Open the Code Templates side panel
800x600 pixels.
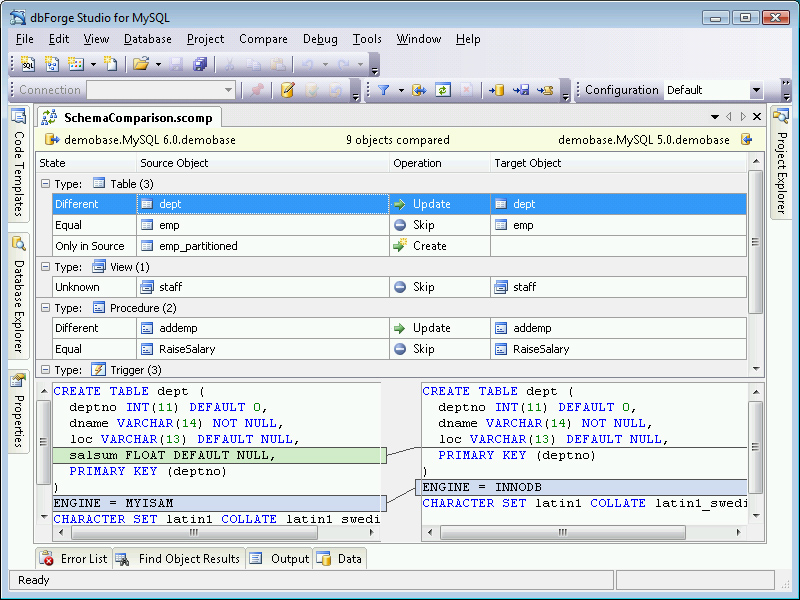pyautogui.click(x=18, y=163)
